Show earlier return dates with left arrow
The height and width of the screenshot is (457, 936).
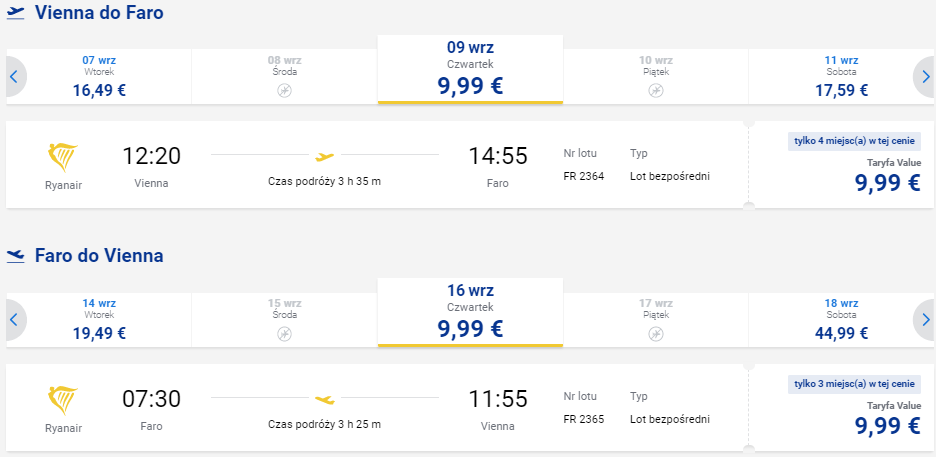click(x=16, y=320)
